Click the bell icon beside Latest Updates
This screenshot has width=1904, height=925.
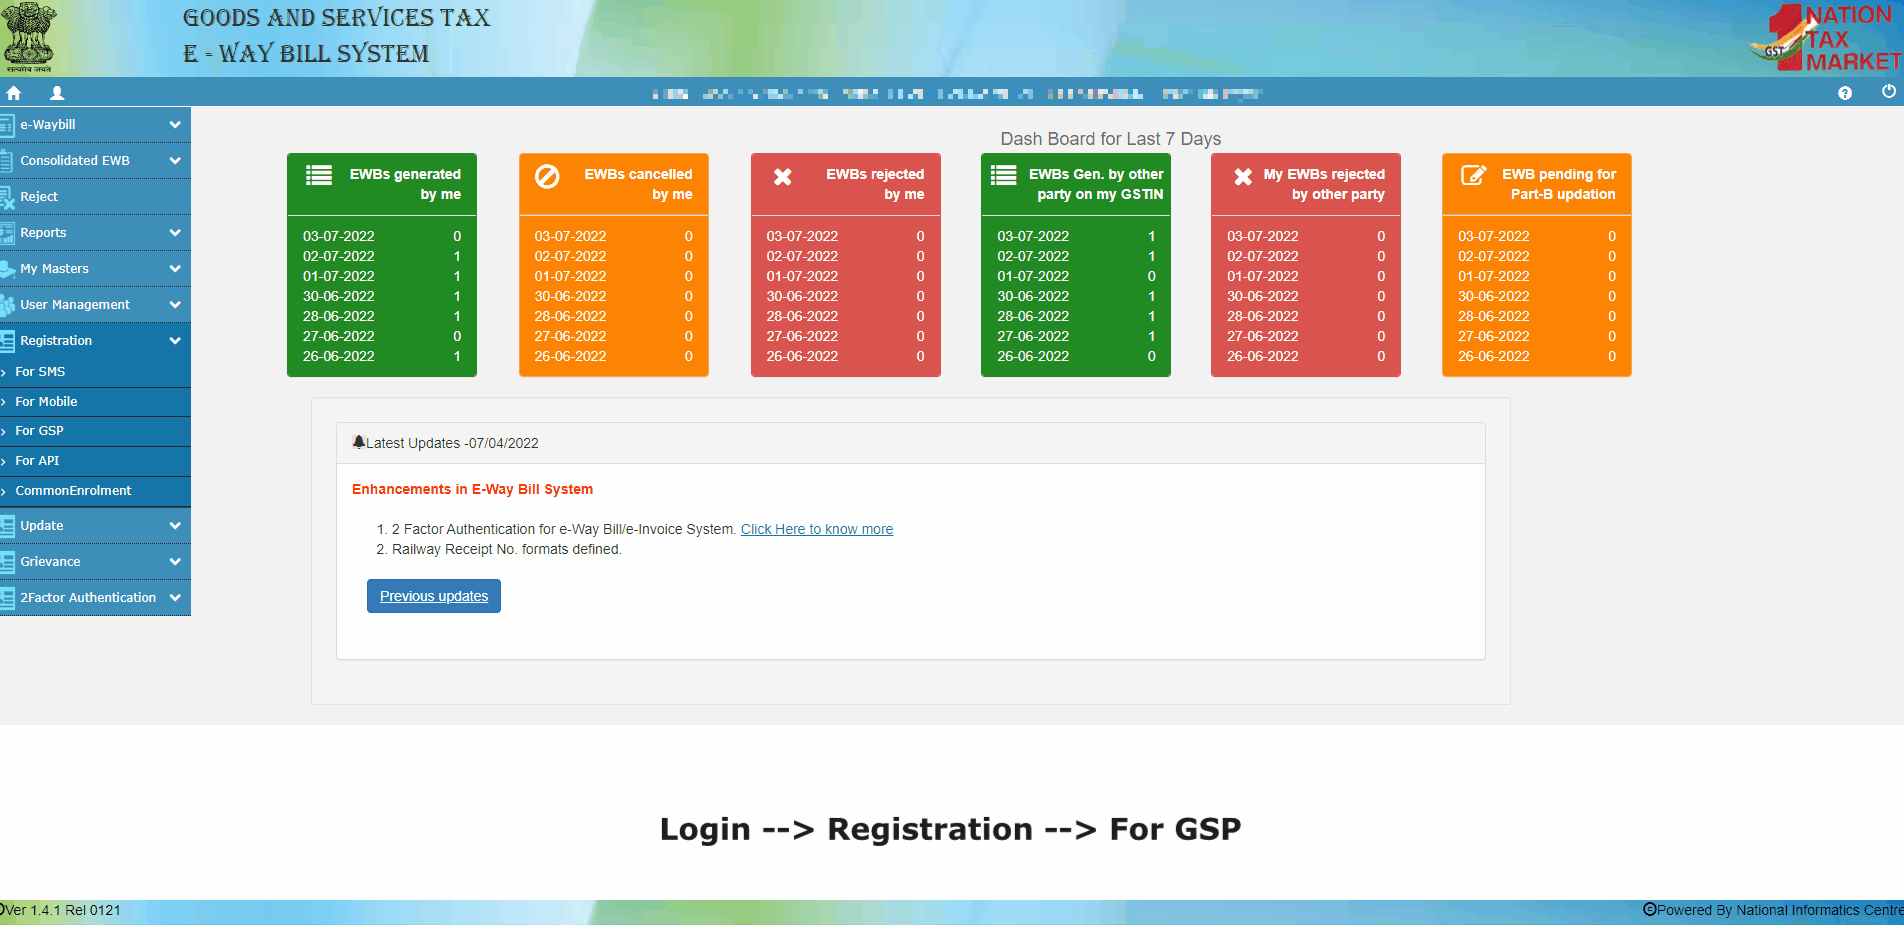(x=358, y=442)
